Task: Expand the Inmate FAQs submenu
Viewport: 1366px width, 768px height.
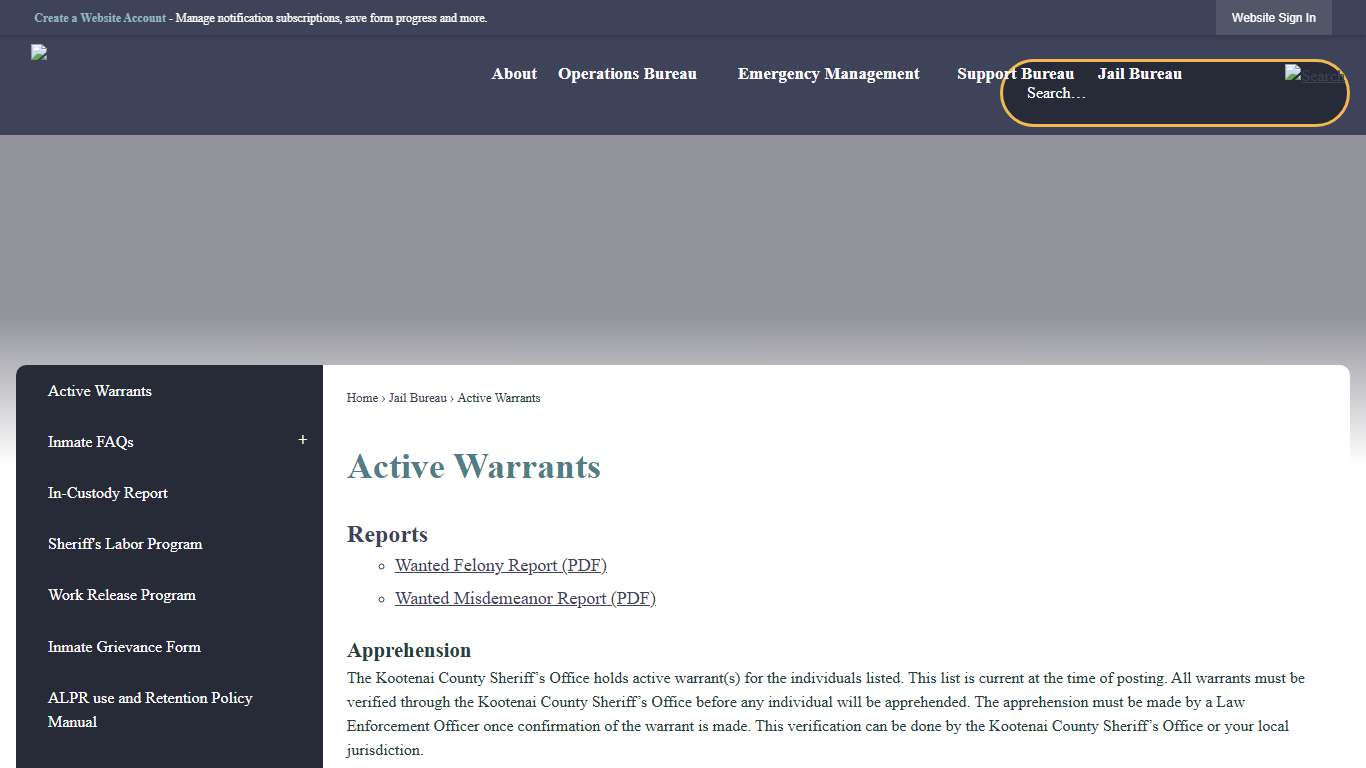Action: (x=302, y=440)
